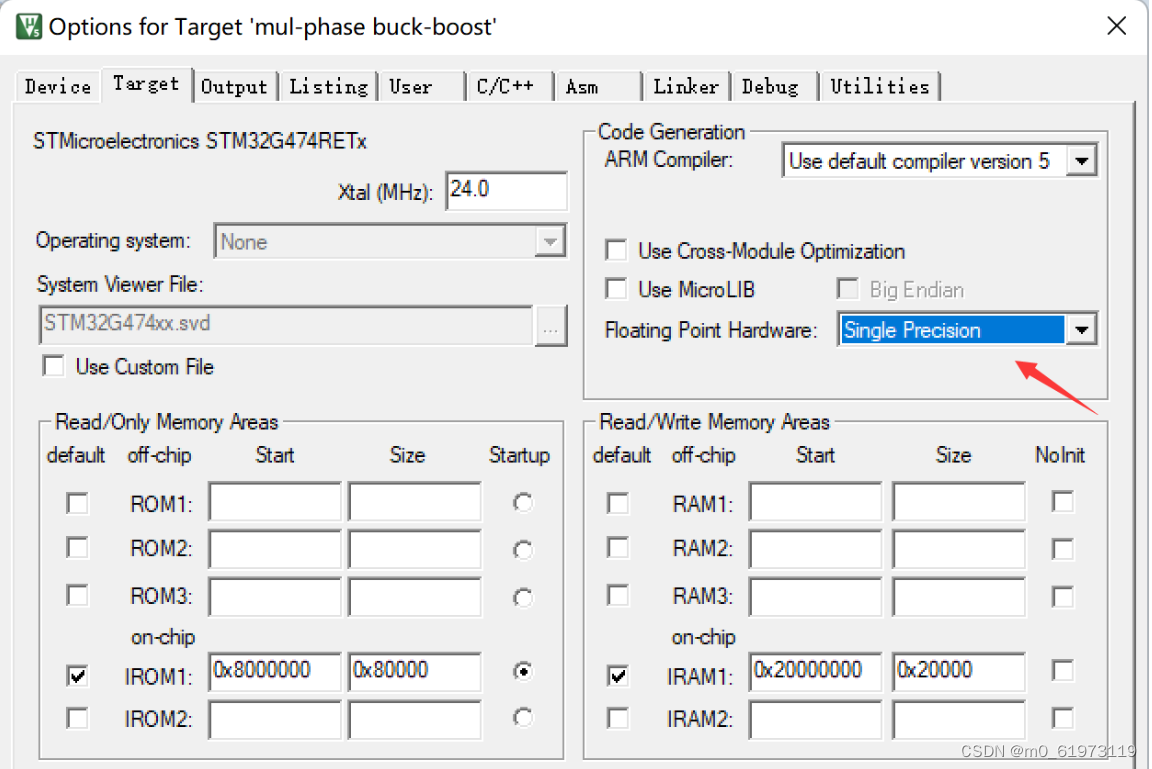This screenshot has width=1152, height=769.
Task: Open the Output tab
Action: coord(234,87)
